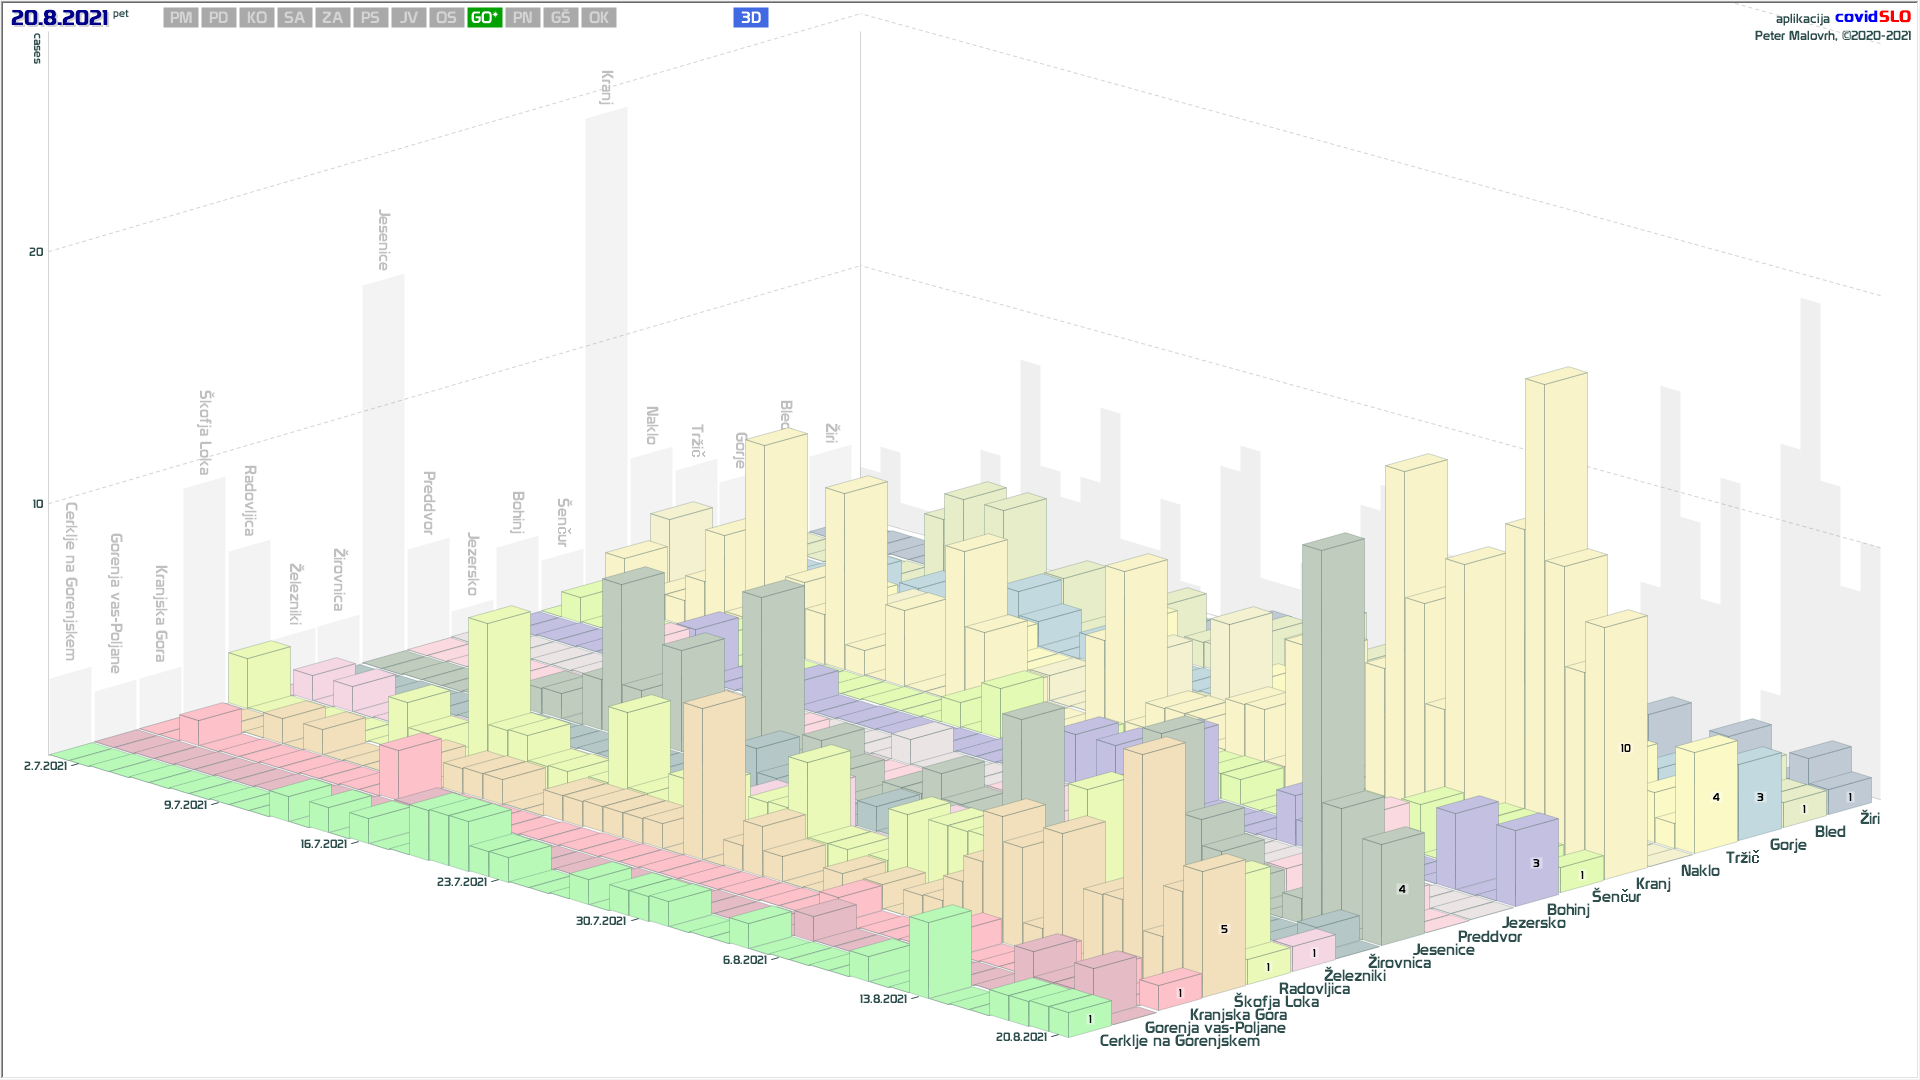Image resolution: width=1920 pixels, height=1080 pixels.
Task: Choose the OK region button
Action: coord(598,18)
